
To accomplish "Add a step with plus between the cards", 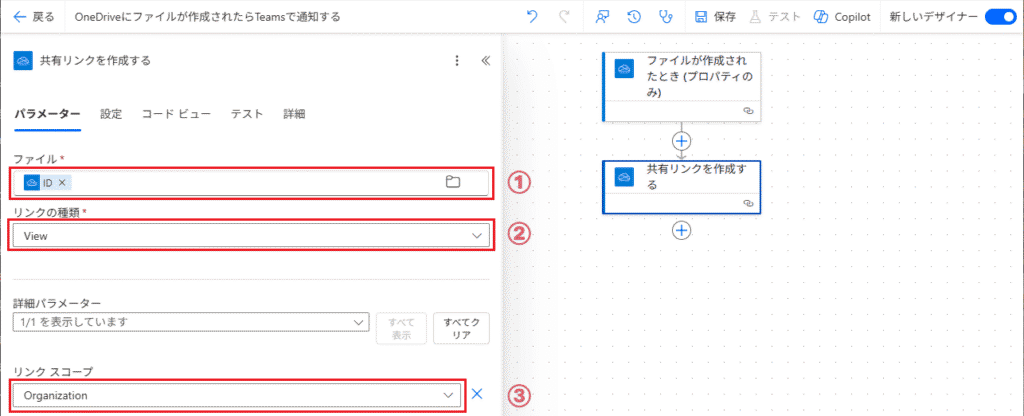I will coord(682,140).
